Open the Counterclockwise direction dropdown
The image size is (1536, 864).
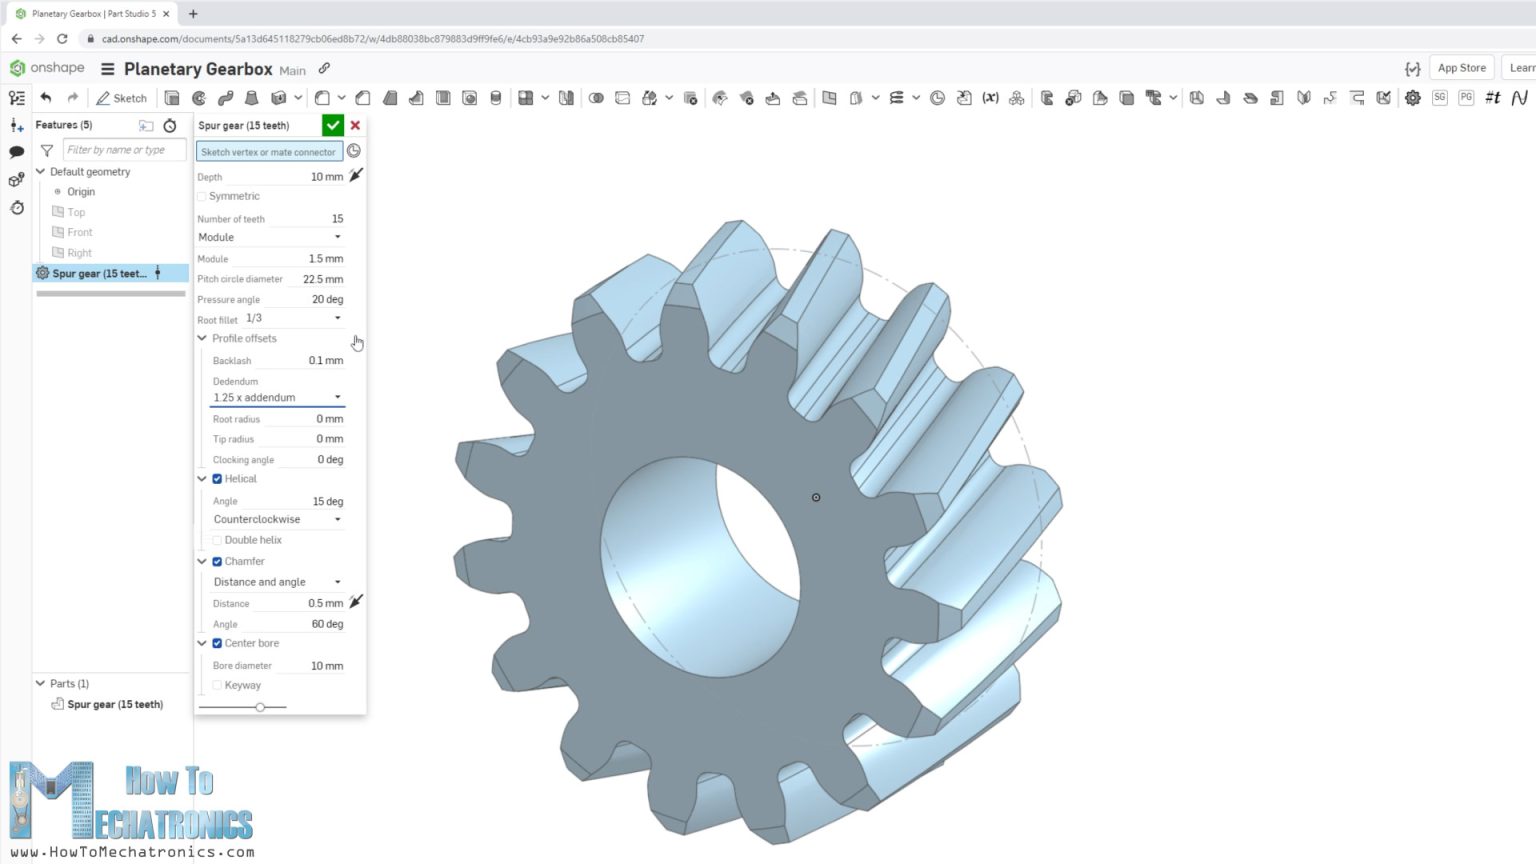[x=277, y=519]
